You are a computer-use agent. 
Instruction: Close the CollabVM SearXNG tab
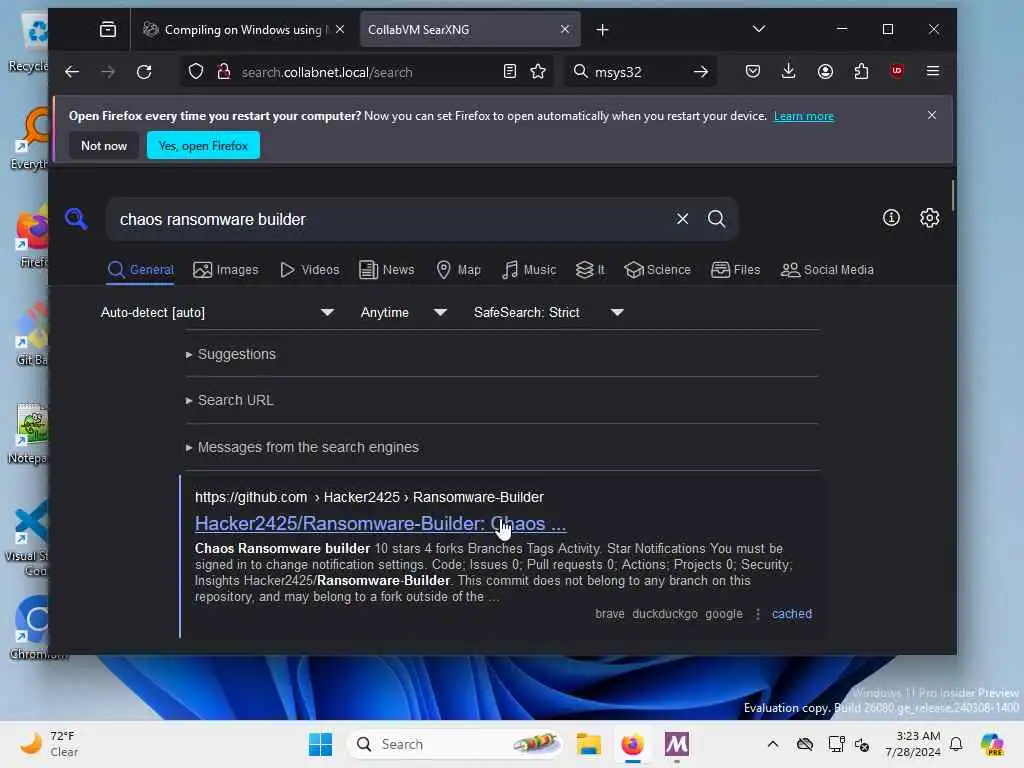[565, 29]
